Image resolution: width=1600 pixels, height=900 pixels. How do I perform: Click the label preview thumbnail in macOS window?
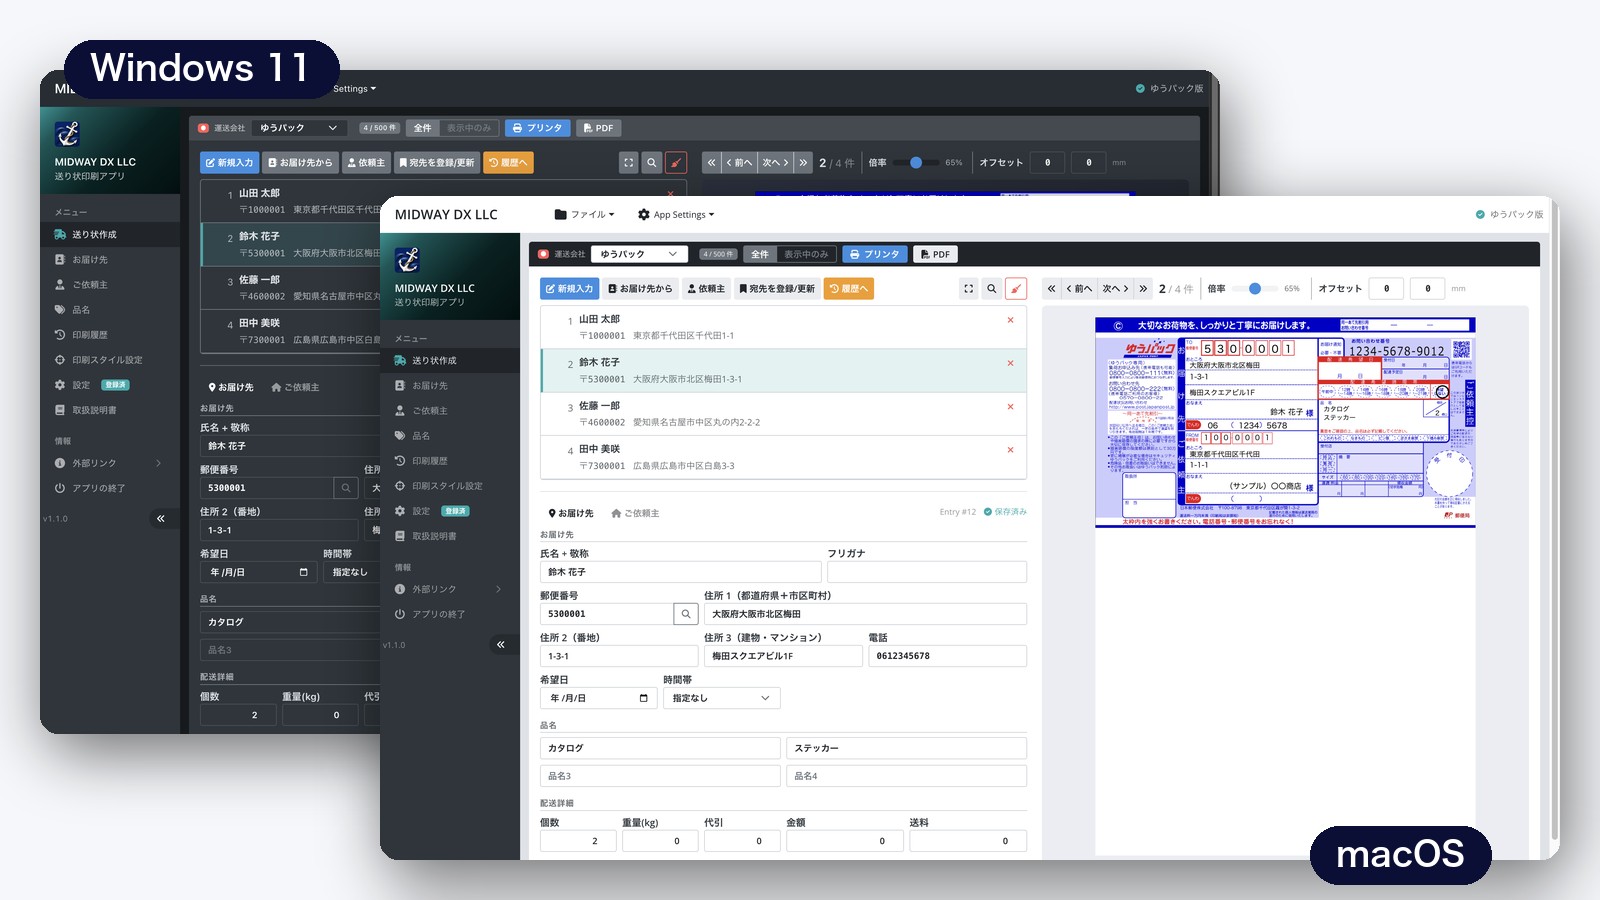[1285, 422]
